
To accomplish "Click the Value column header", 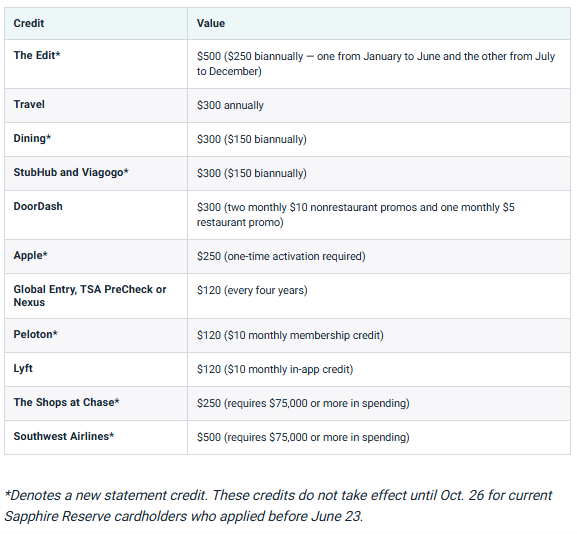I will pyautogui.click(x=210, y=23).
